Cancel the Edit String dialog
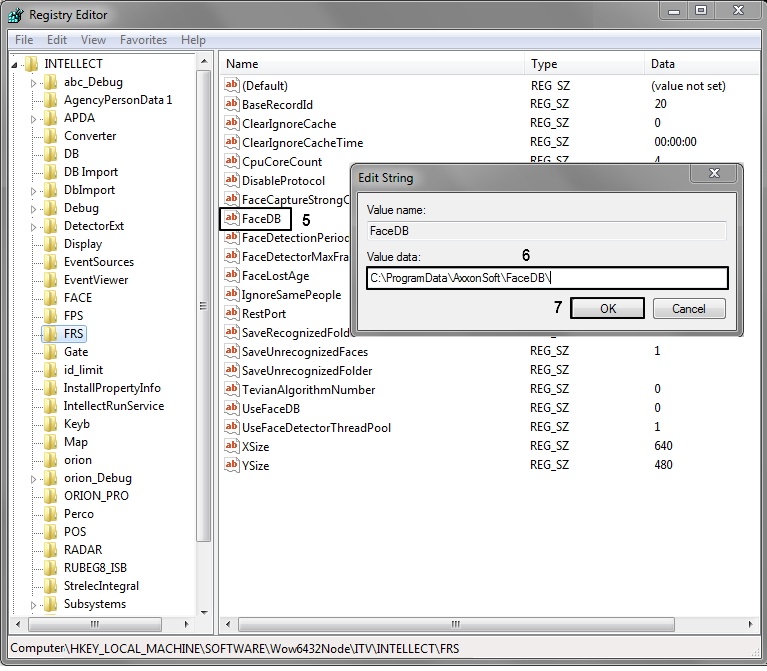 coord(688,308)
